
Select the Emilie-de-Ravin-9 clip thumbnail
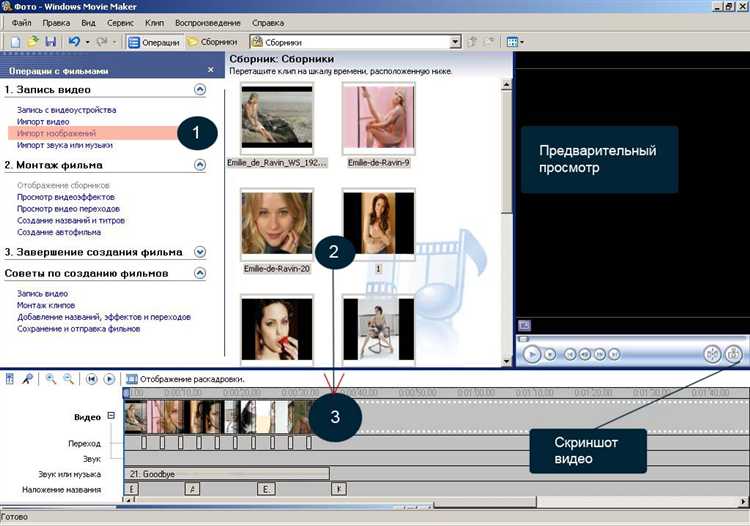coord(379,118)
